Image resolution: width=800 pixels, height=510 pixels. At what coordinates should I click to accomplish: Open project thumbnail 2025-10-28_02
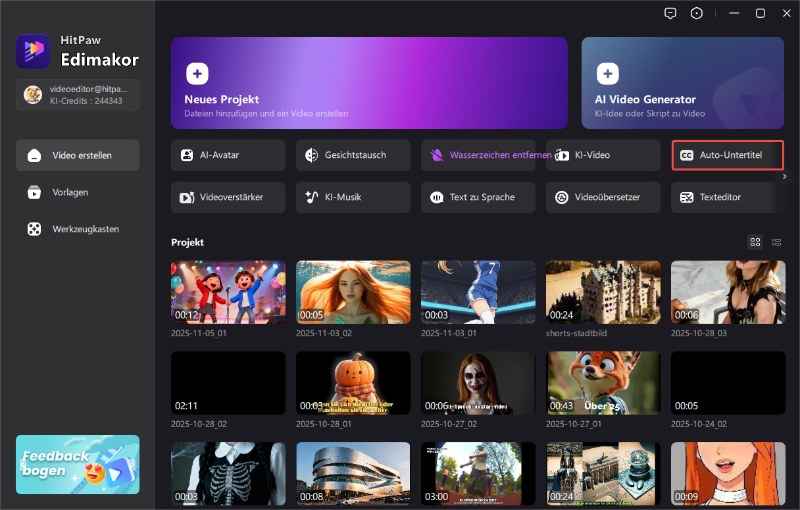(x=228, y=383)
